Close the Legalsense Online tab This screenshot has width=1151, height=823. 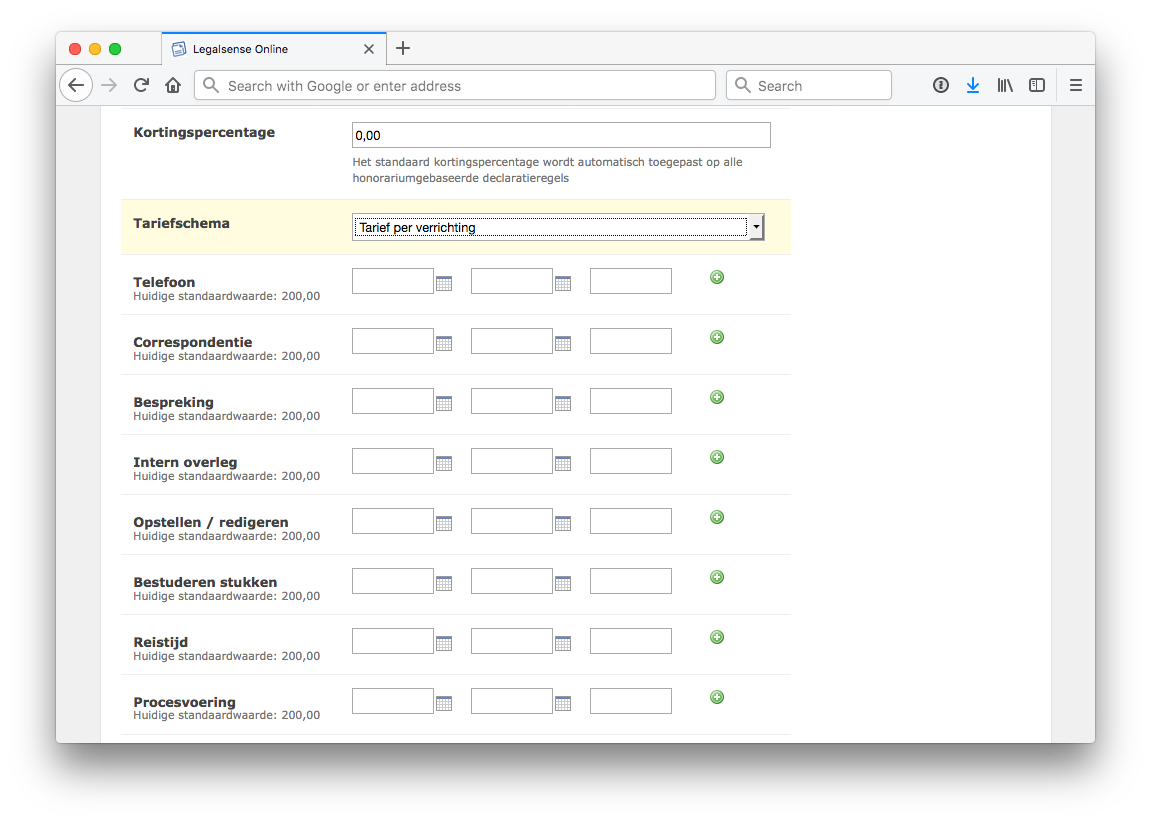click(368, 49)
